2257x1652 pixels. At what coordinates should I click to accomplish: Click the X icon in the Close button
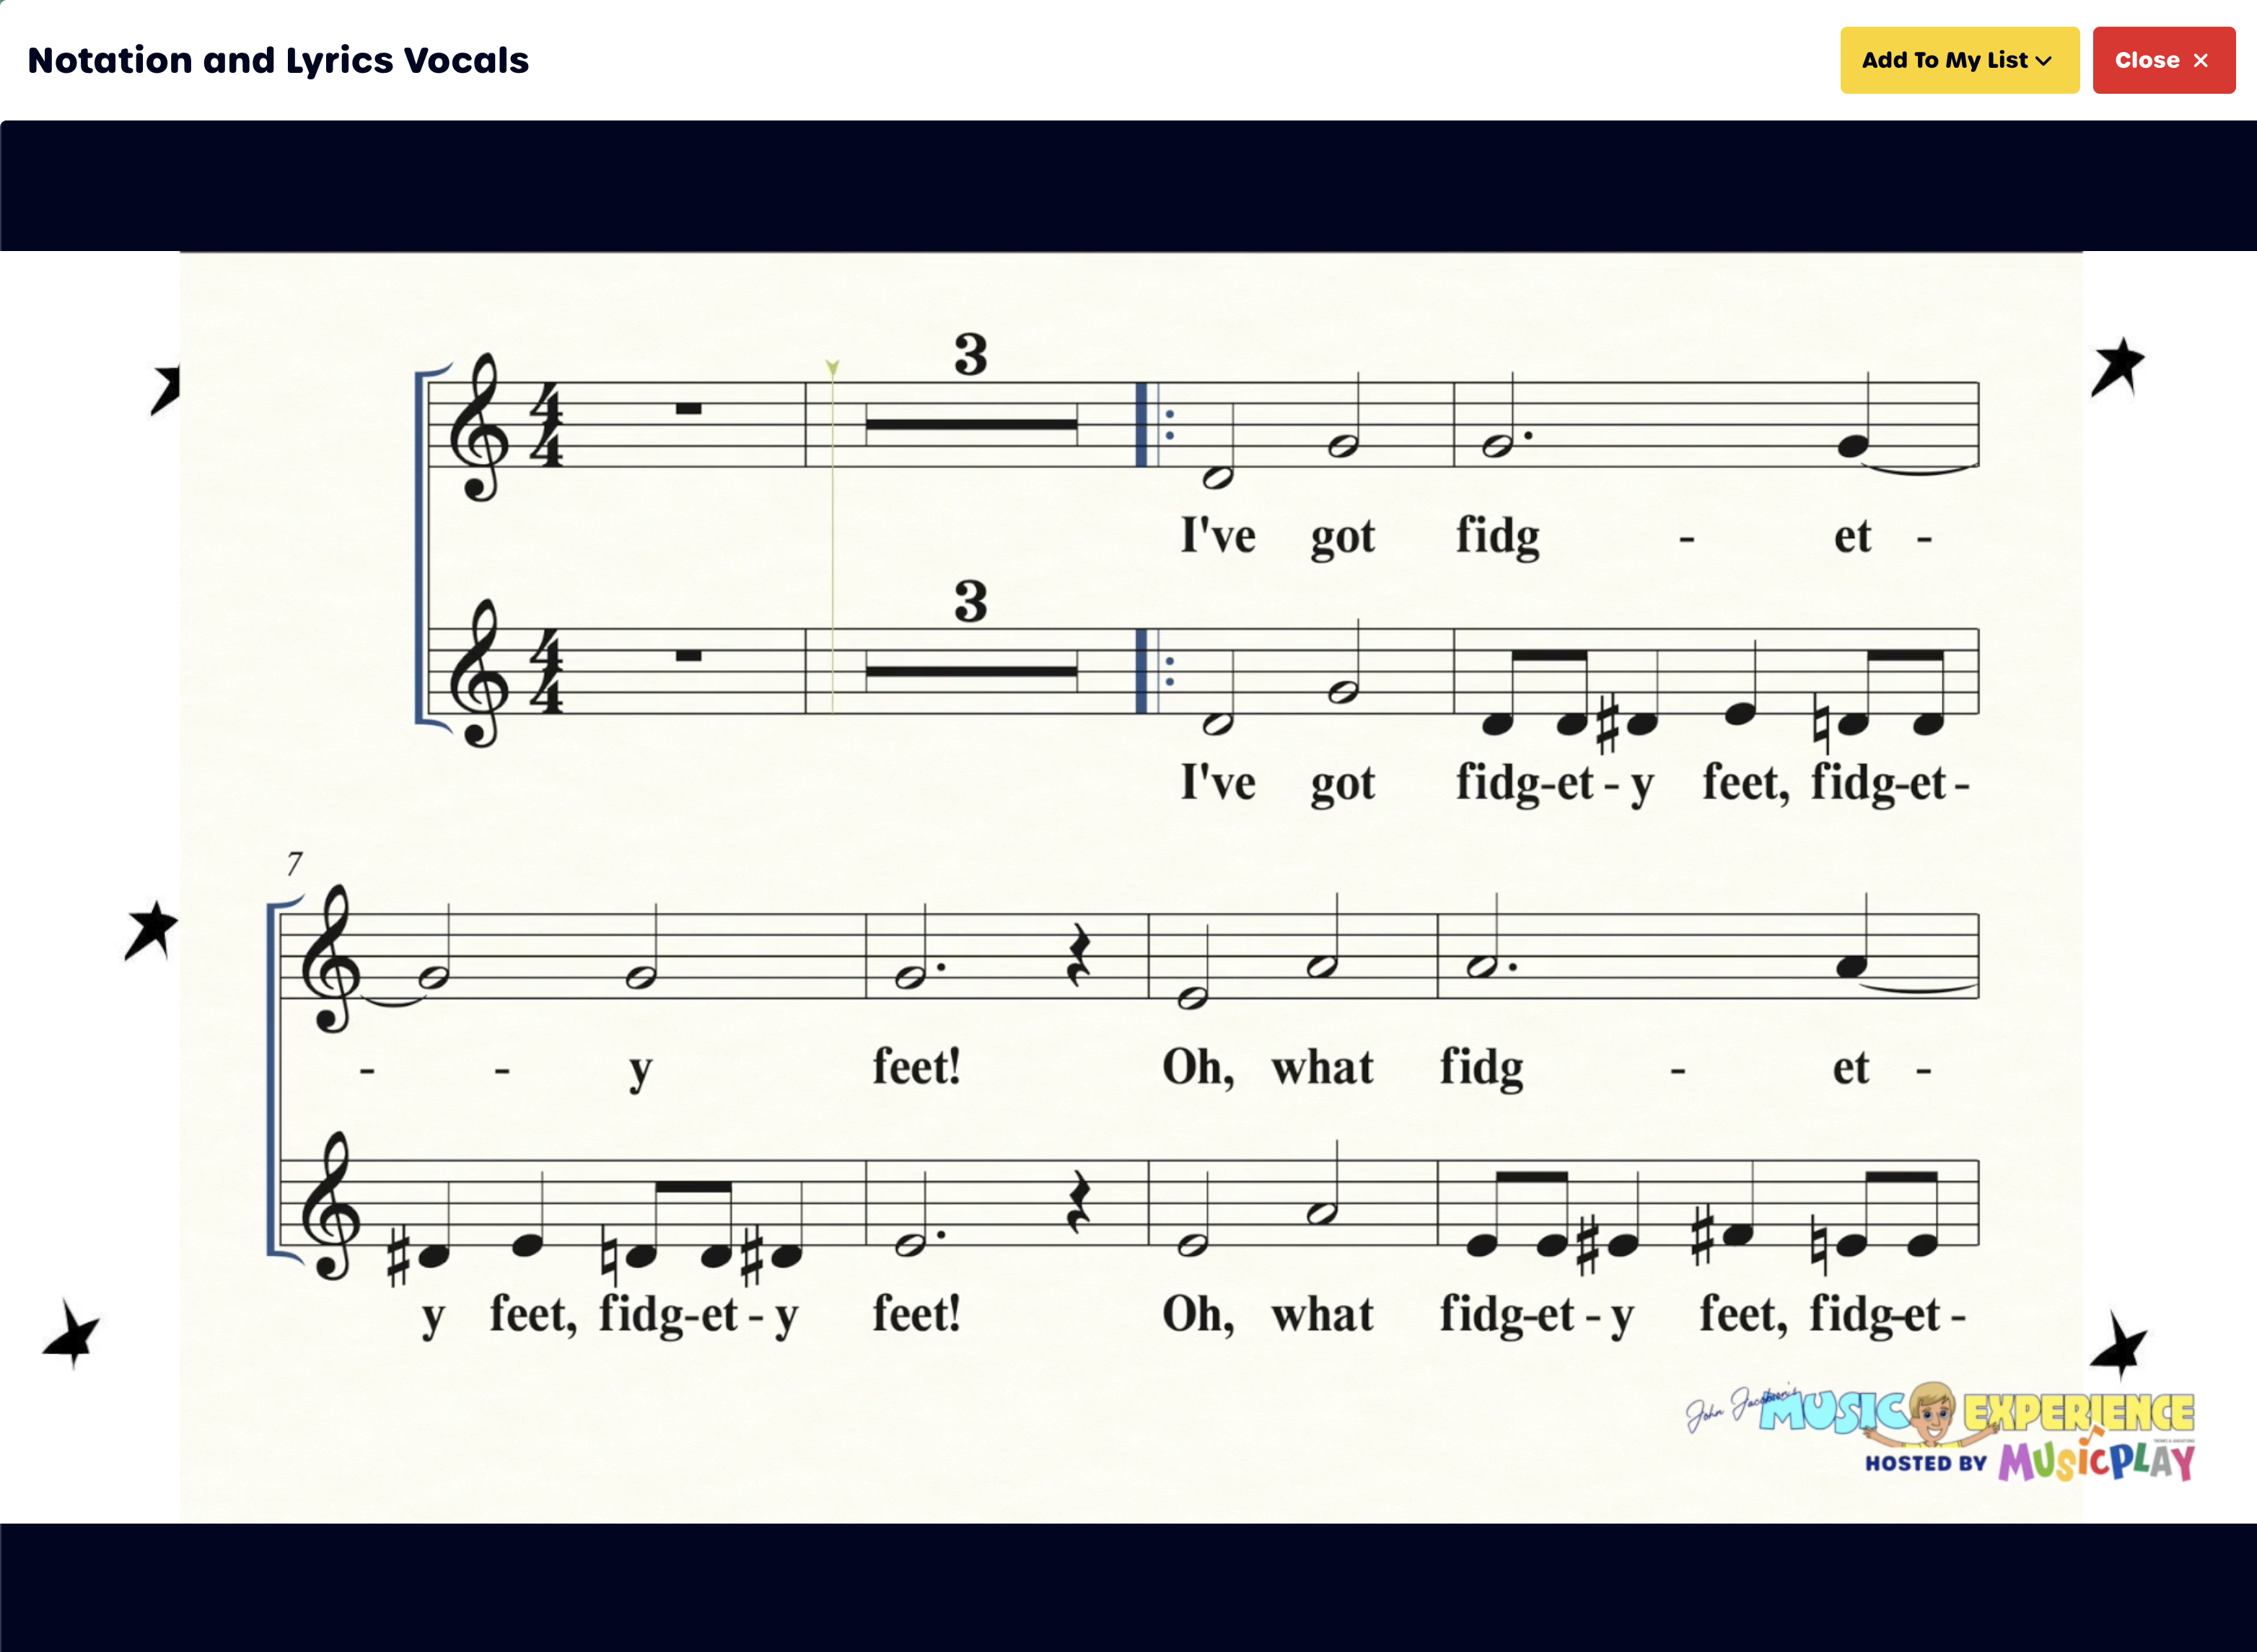coord(2200,61)
